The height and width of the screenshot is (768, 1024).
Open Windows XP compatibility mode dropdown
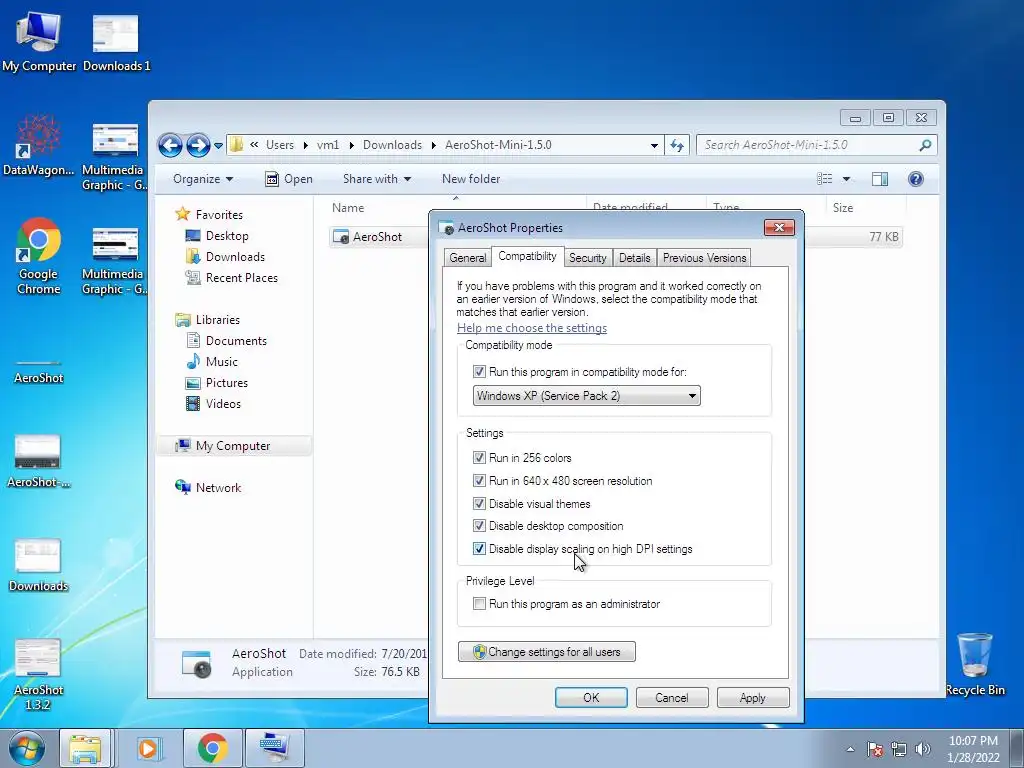point(586,396)
